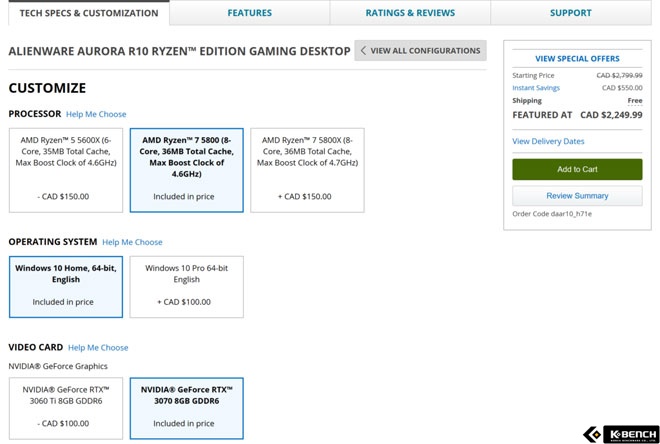Screen dimensions: 660x444
Task: Click the struck-through CAD $2,799.99 starting price
Action: [x=619, y=75]
